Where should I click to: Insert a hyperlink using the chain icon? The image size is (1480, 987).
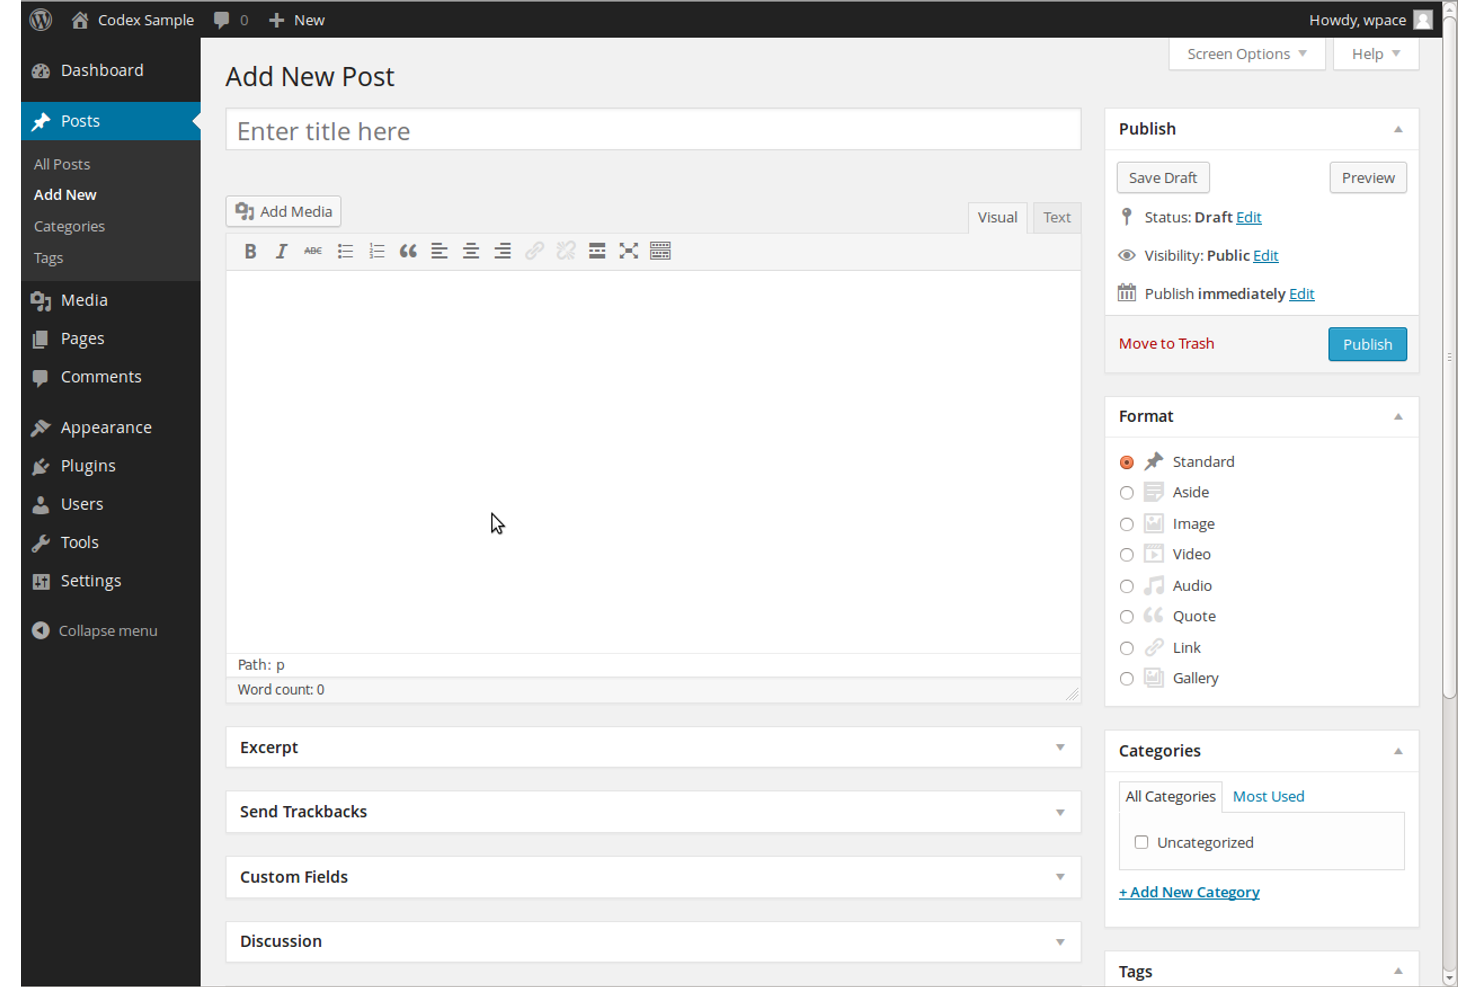(534, 251)
